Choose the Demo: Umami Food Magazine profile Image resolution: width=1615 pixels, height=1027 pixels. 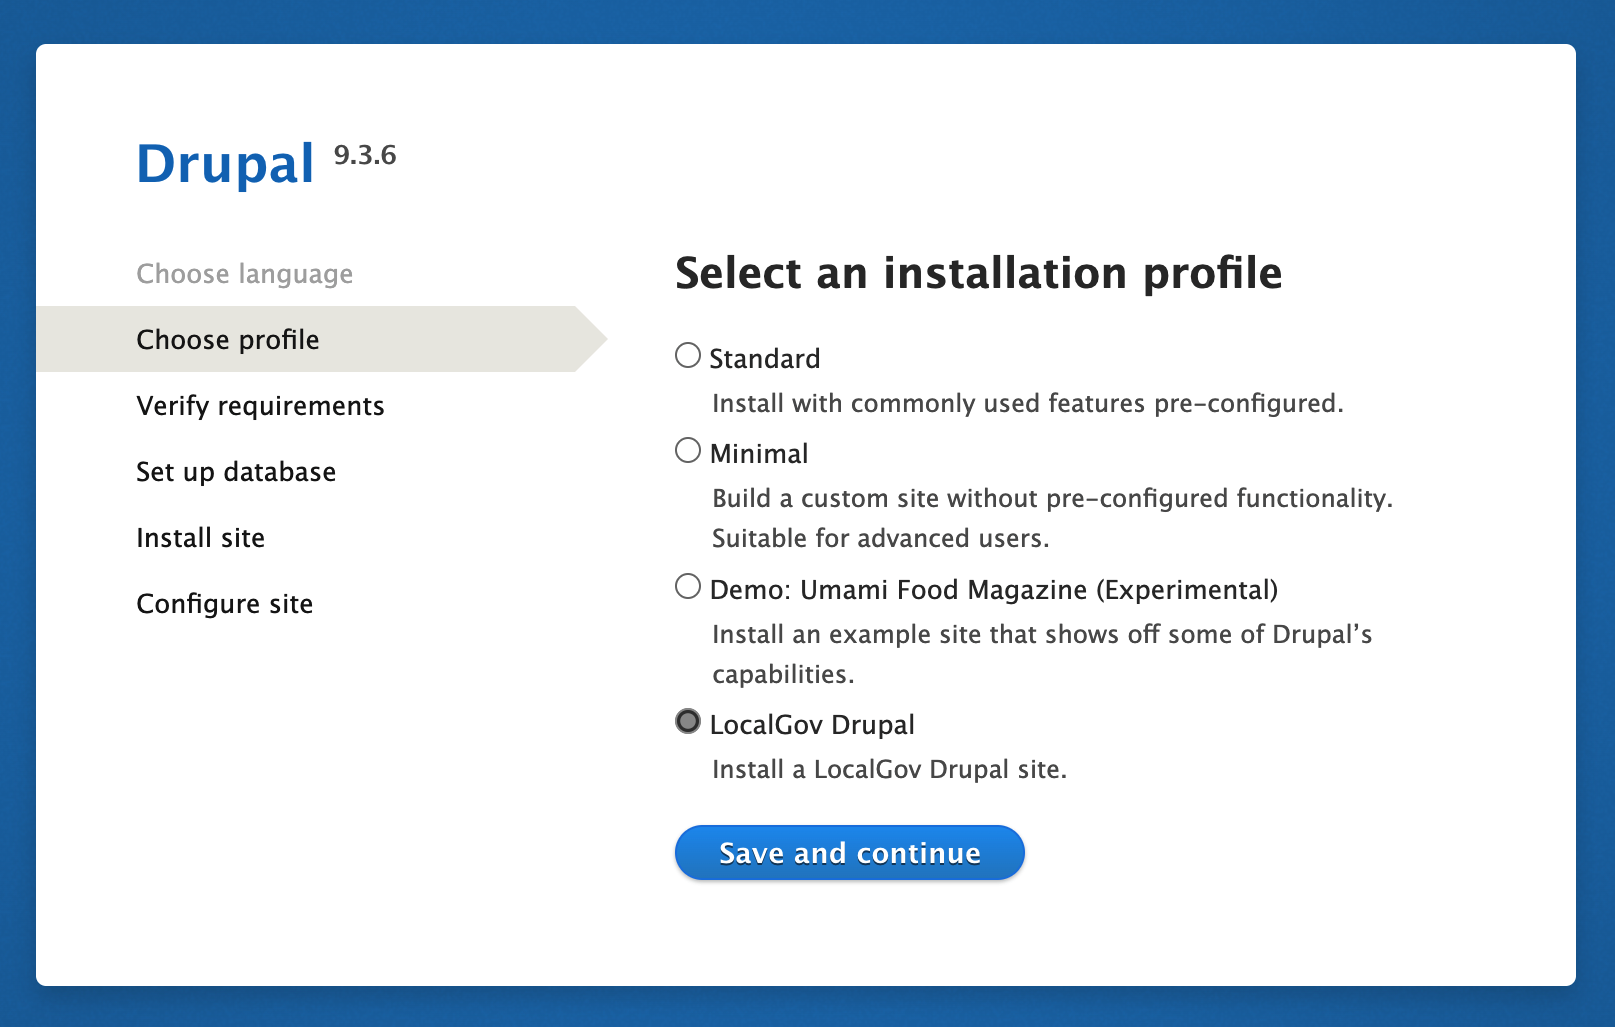[687, 586]
